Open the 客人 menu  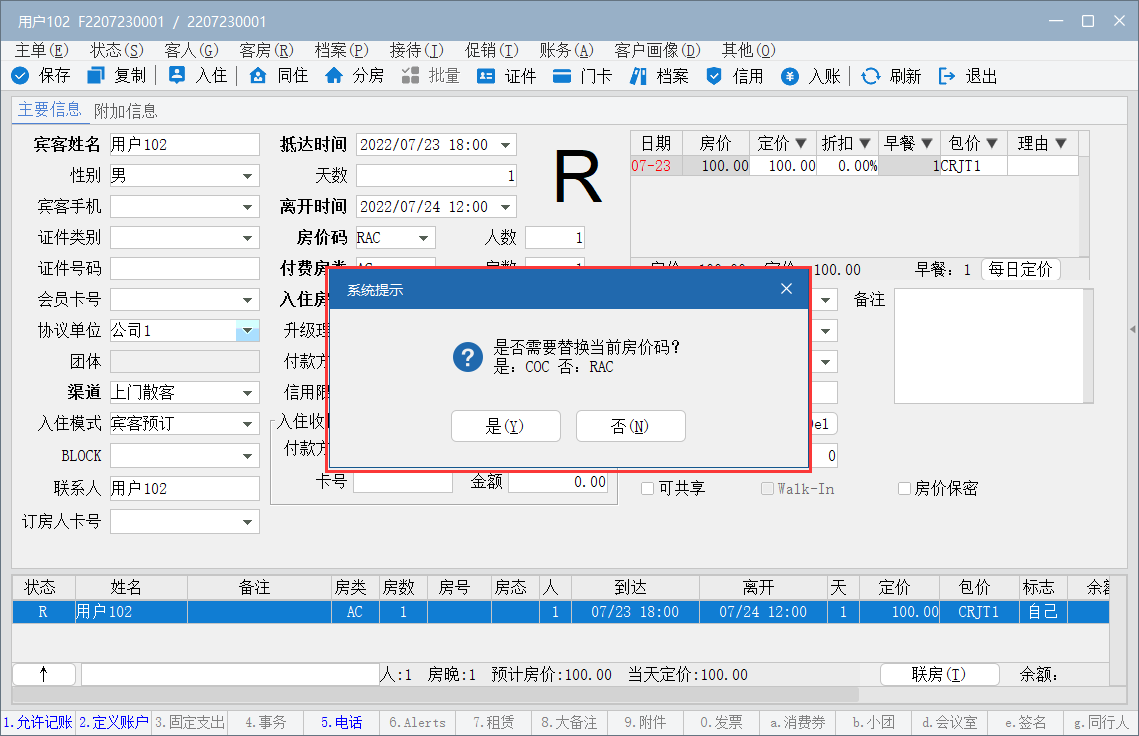coord(191,50)
